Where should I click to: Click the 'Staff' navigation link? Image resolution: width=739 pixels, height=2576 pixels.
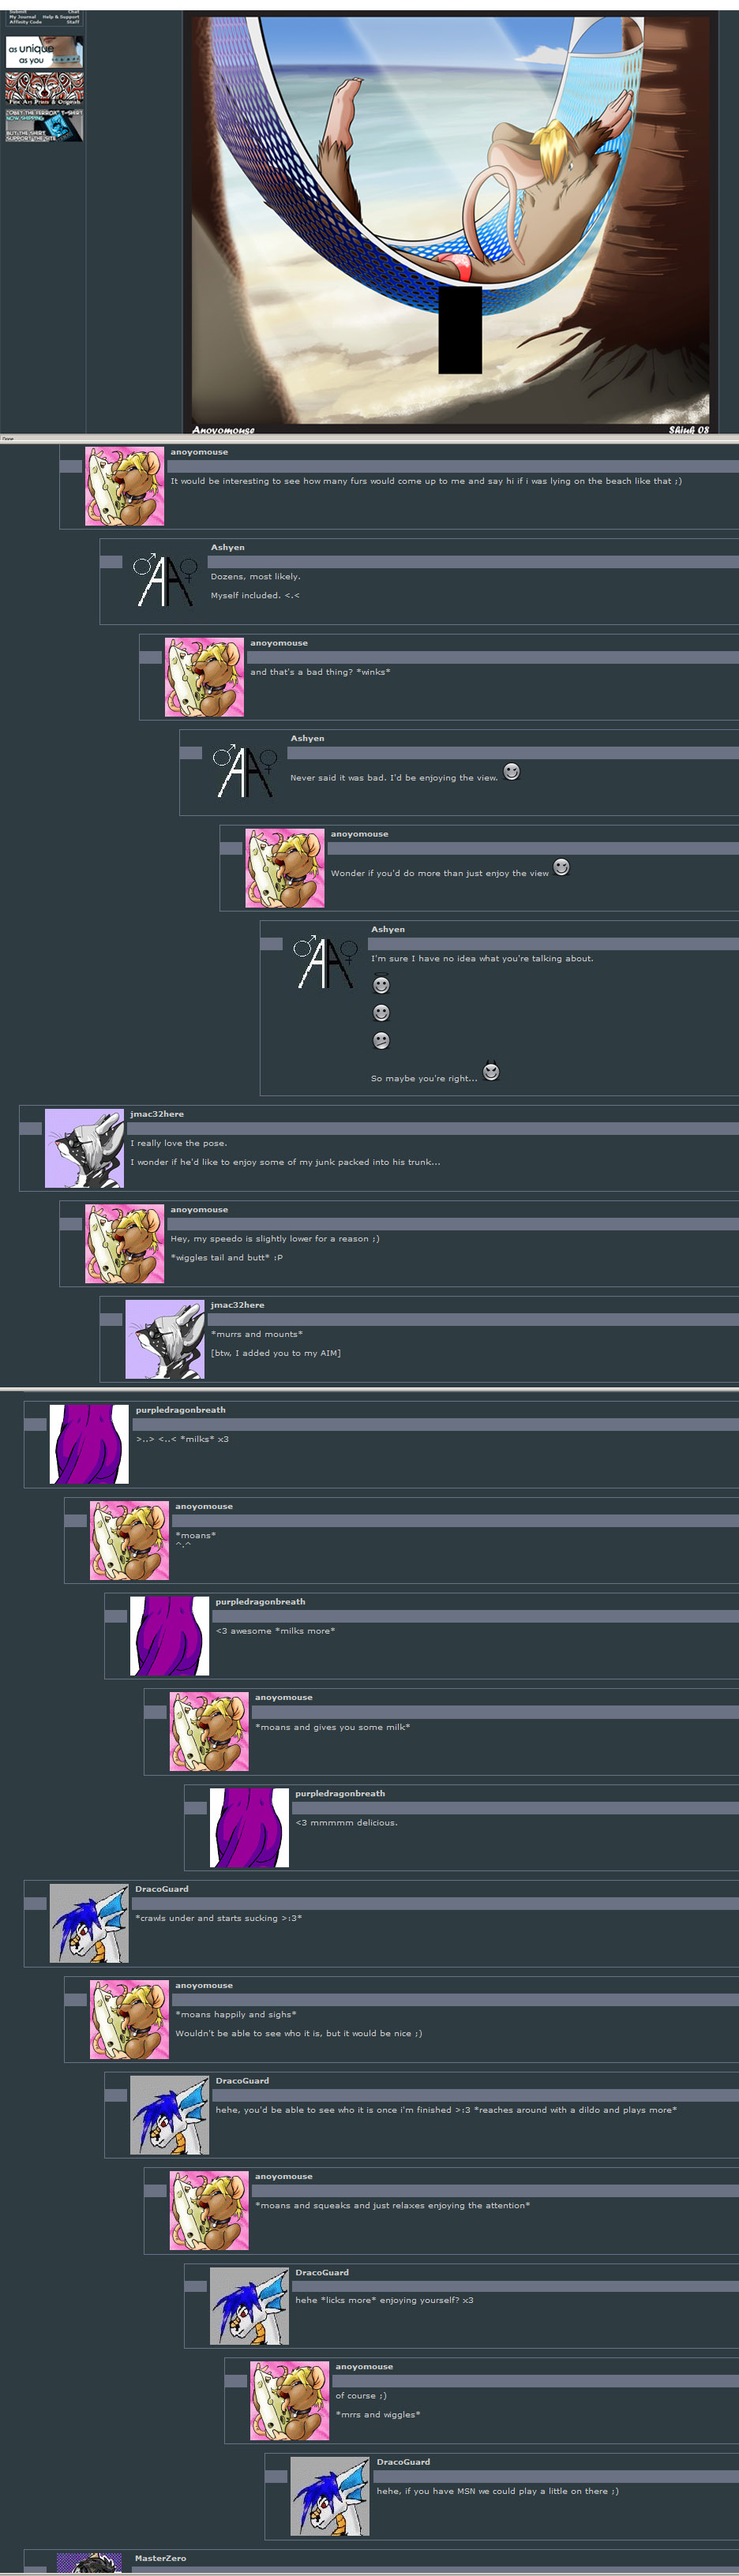(73, 22)
